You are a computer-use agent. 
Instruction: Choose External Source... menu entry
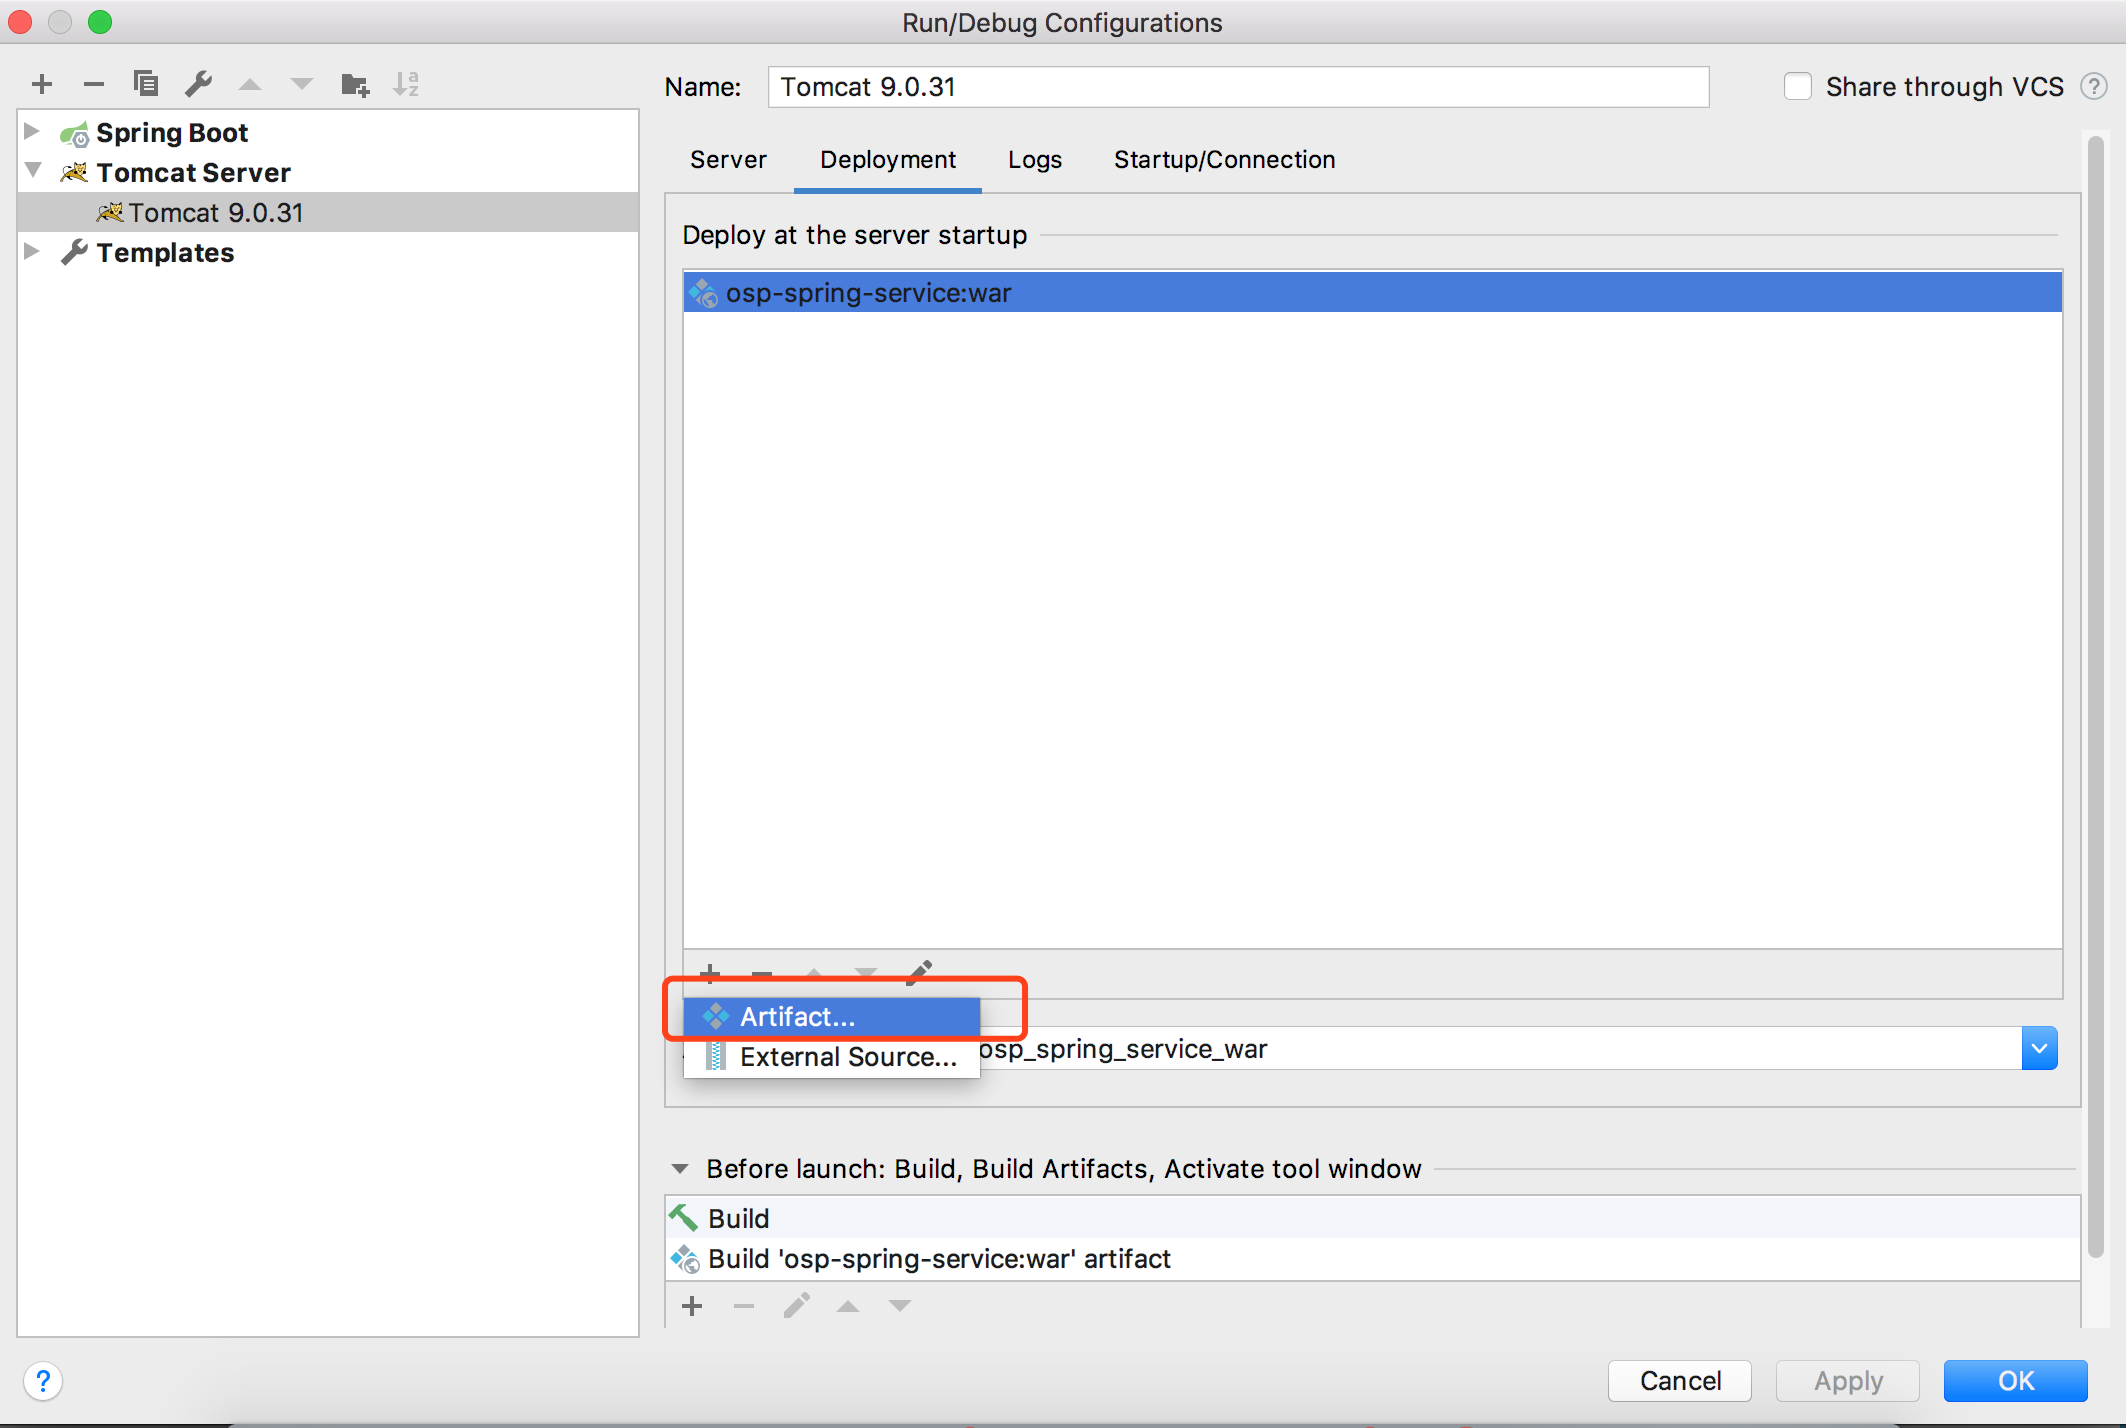pos(846,1057)
